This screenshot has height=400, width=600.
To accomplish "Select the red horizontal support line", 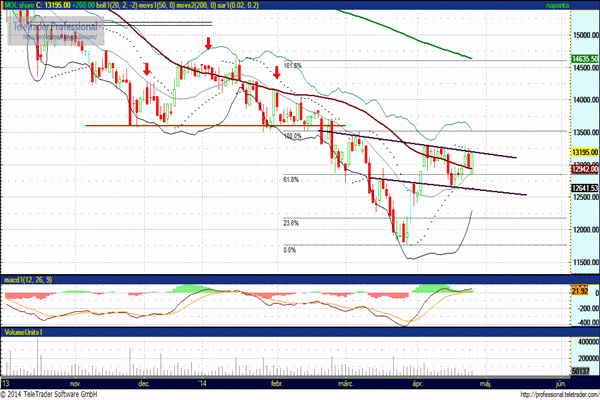I will [x=215, y=125].
